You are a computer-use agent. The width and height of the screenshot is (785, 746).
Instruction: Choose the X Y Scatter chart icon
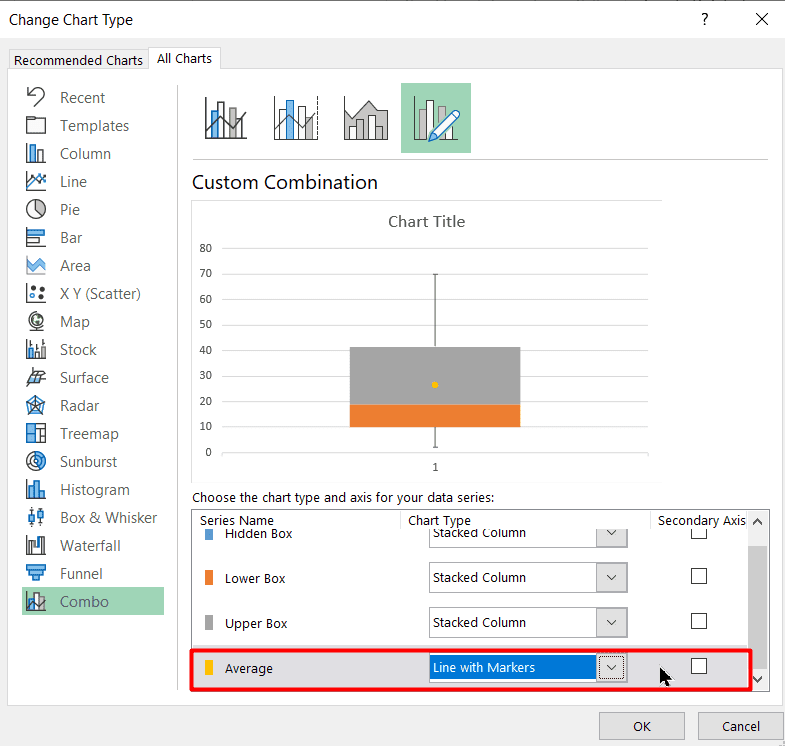[x=36, y=293]
